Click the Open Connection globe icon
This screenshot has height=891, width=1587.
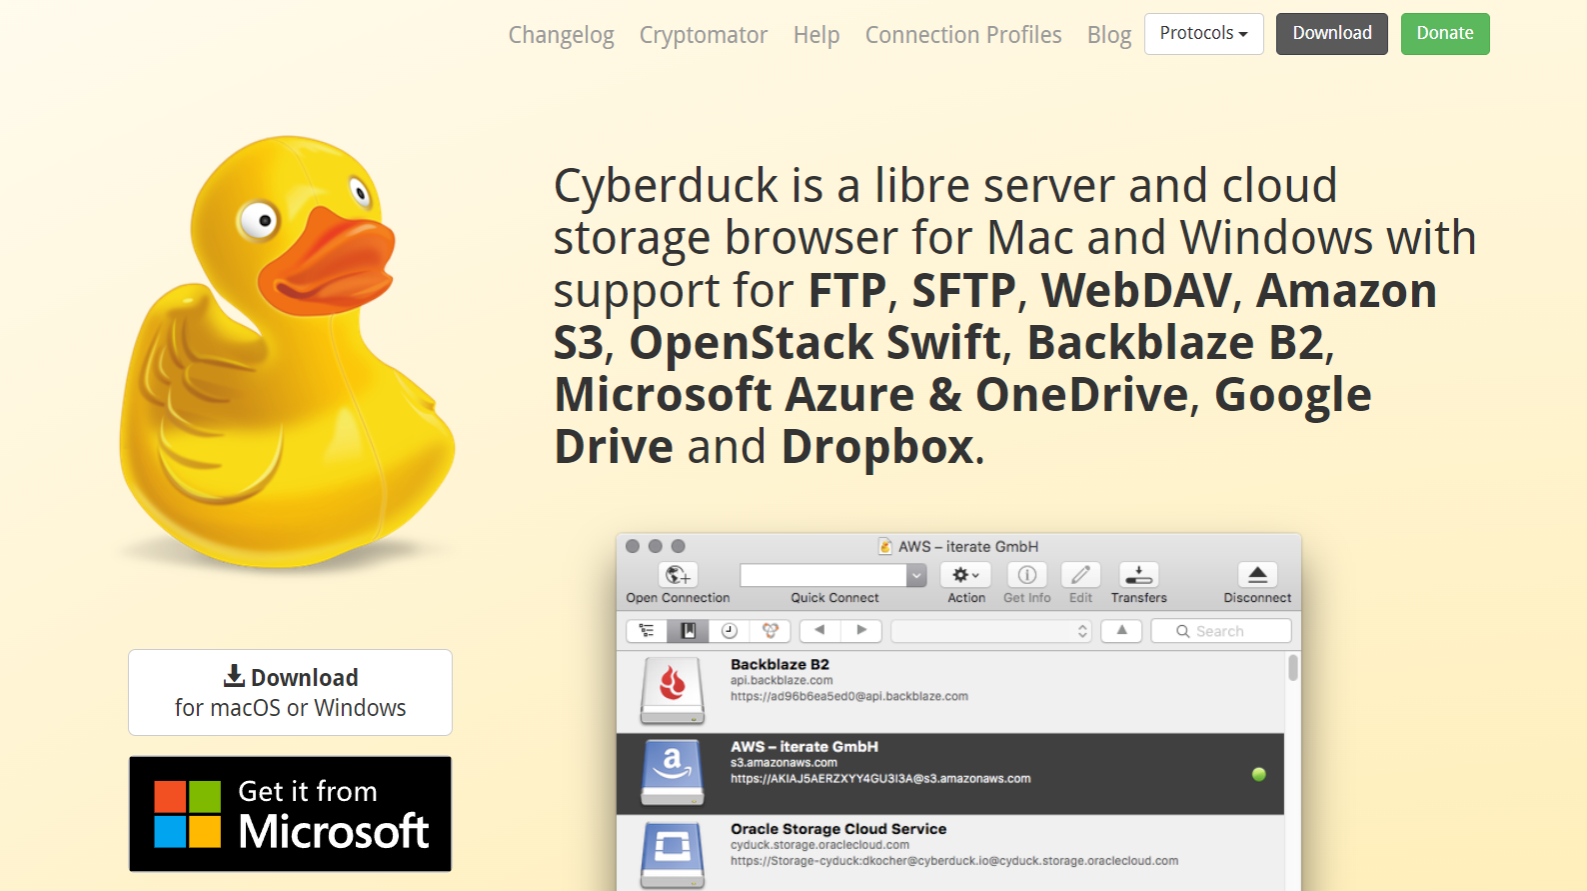(x=677, y=575)
